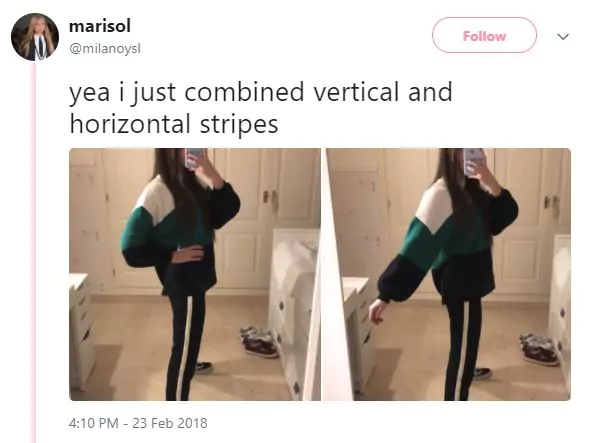This screenshot has width=601, height=443.
Task: Open the tweet options chevron menu
Action: (563, 36)
